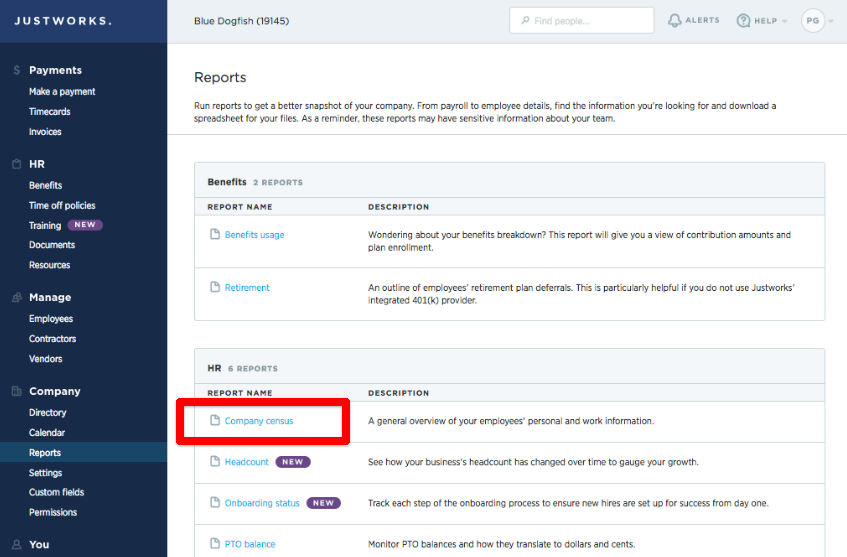
Task: Click the '6 REPORTS' count label
Action: click(253, 368)
